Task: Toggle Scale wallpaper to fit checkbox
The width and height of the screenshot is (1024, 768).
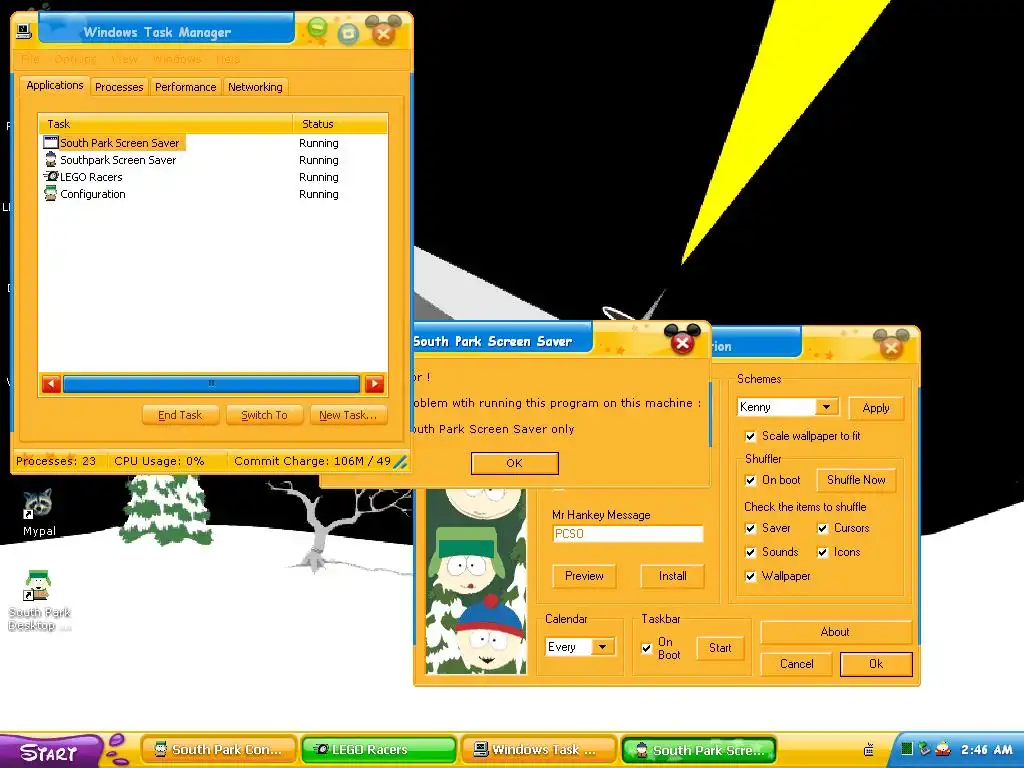Action: click(x=750, y=436)
